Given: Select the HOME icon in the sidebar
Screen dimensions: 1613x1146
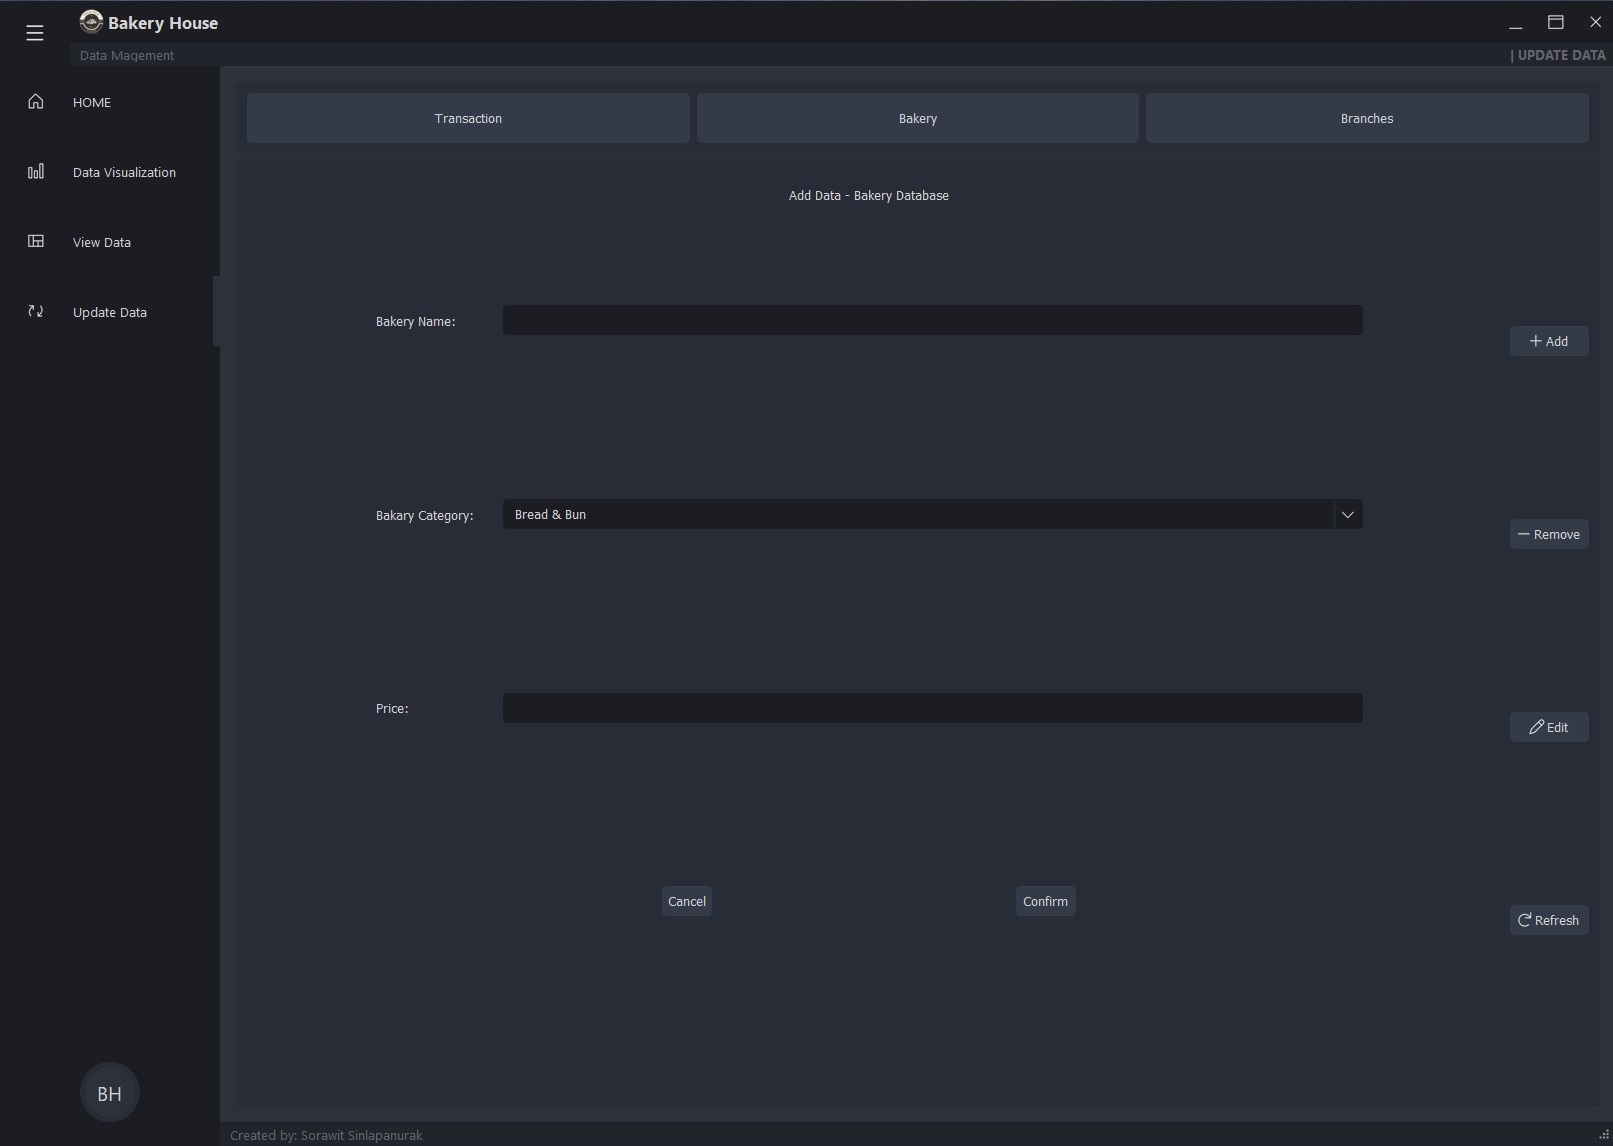Looking at the screenshot, I should 35,101.
